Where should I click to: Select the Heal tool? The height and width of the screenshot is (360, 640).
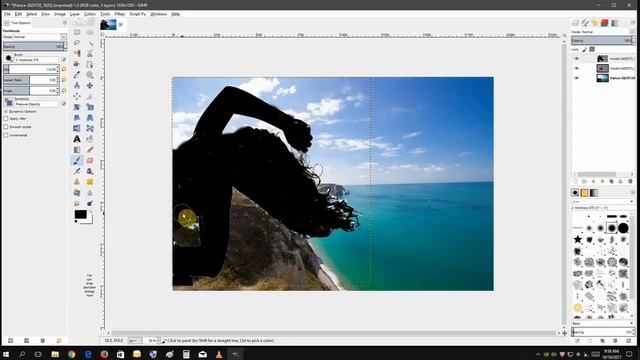click(90, 182)
